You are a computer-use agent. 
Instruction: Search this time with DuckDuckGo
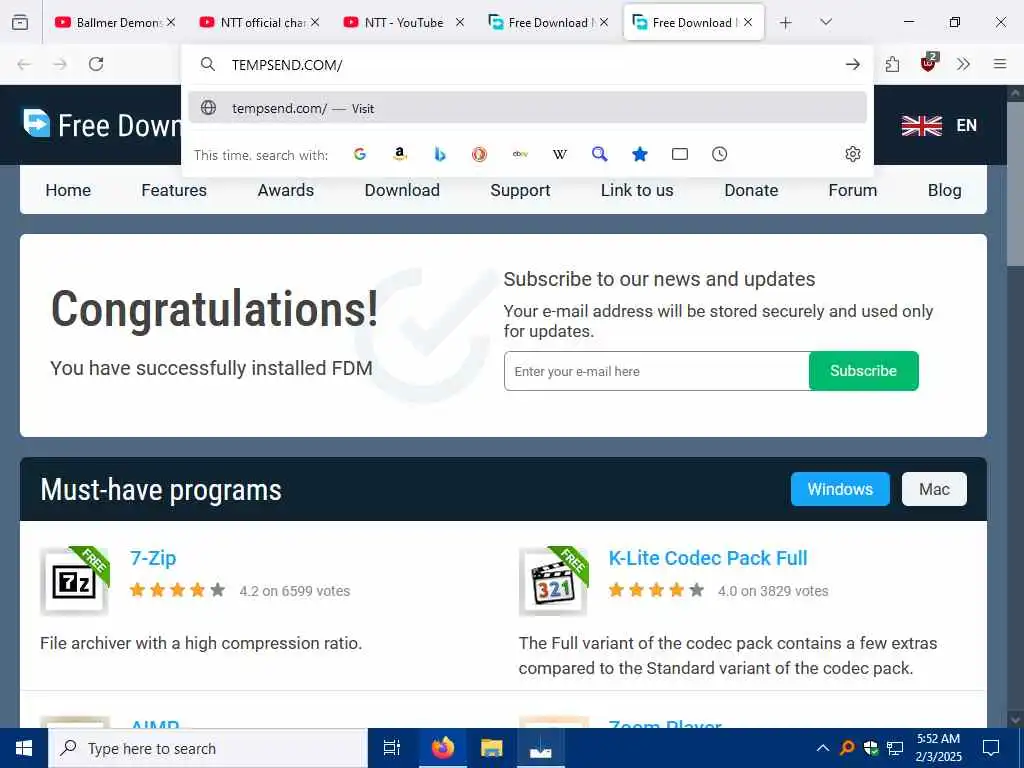(x=479, y=154)
